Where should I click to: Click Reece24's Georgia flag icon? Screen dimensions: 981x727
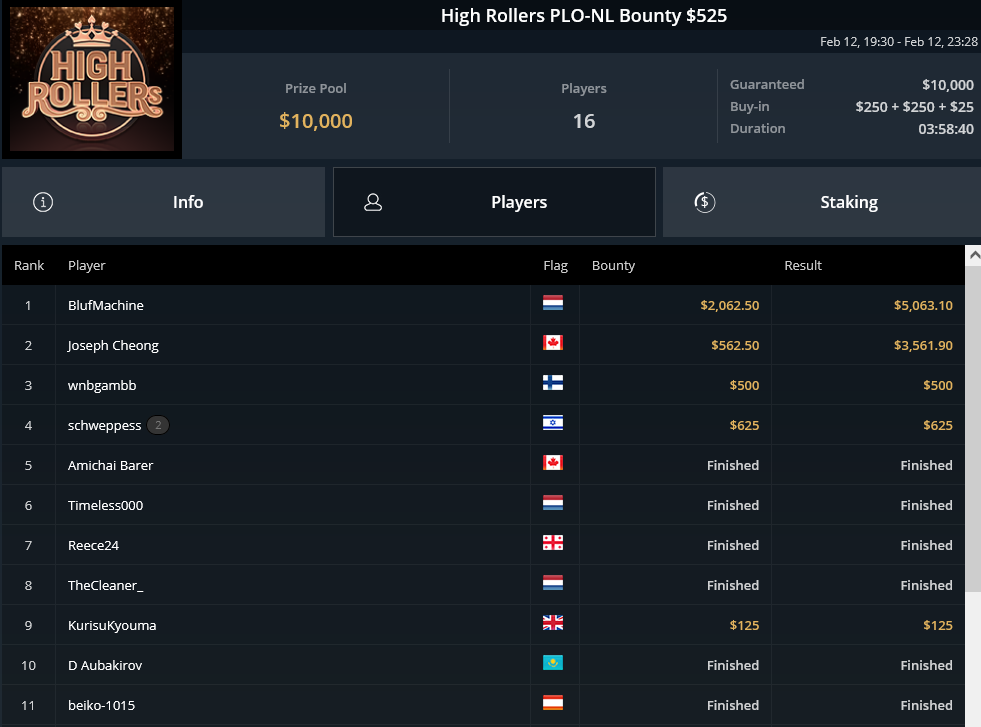tap(552, 542)
